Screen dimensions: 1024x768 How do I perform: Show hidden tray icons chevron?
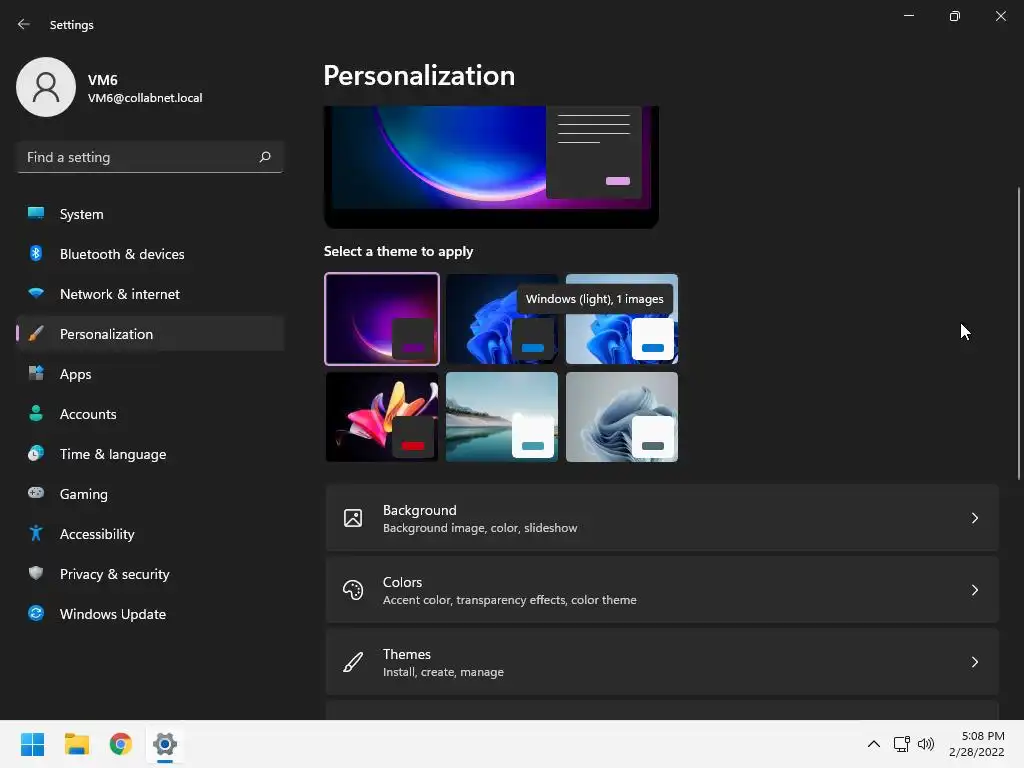(x=873, y=744)
